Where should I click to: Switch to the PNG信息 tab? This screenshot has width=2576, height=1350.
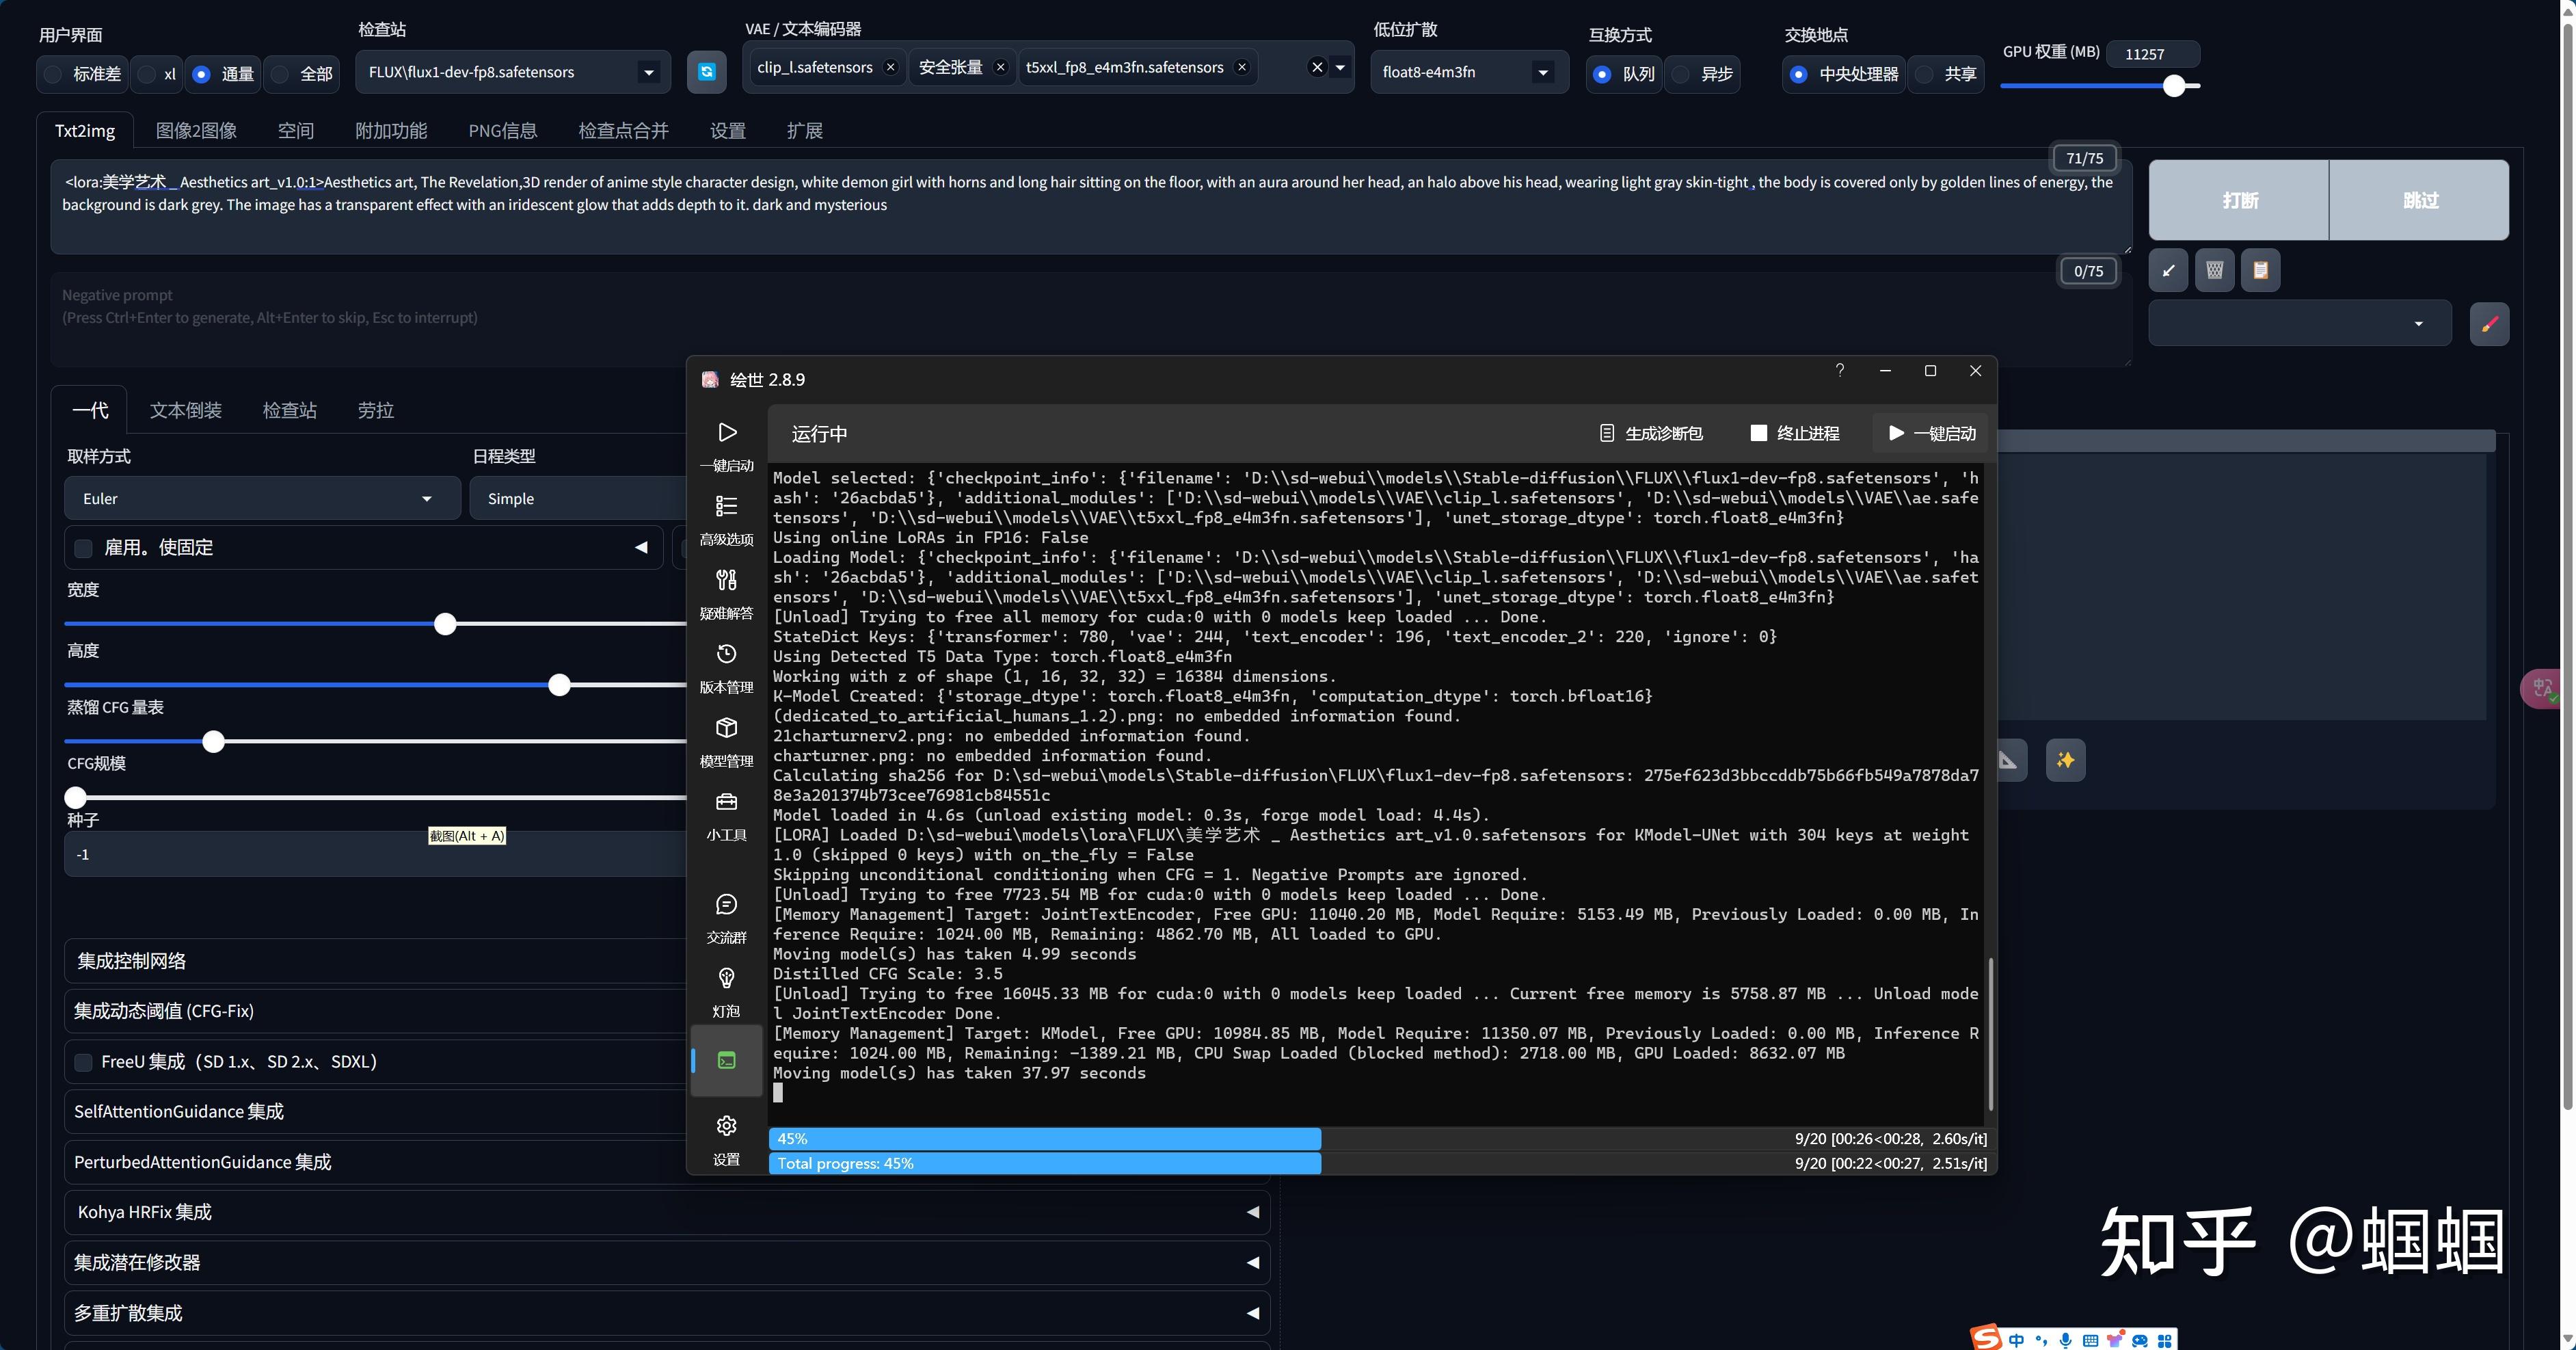point(502,131)
